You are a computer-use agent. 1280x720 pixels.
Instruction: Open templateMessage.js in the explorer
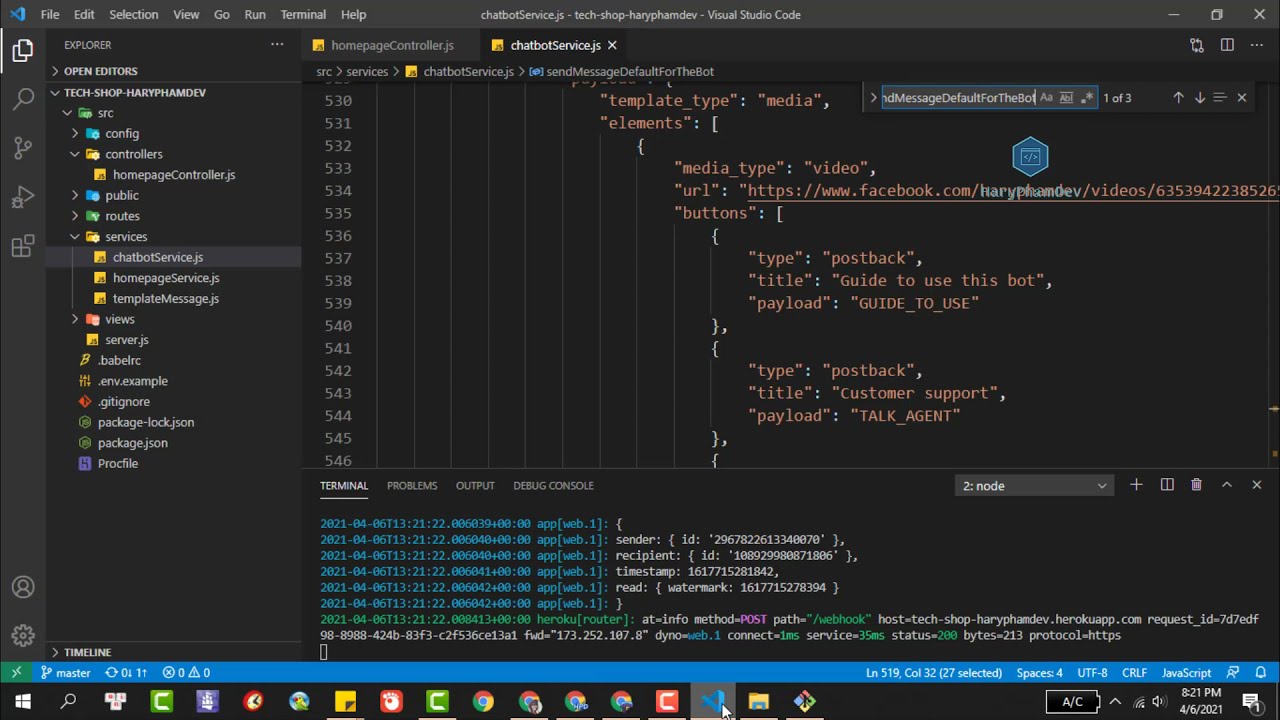click(x=165, y=299)
